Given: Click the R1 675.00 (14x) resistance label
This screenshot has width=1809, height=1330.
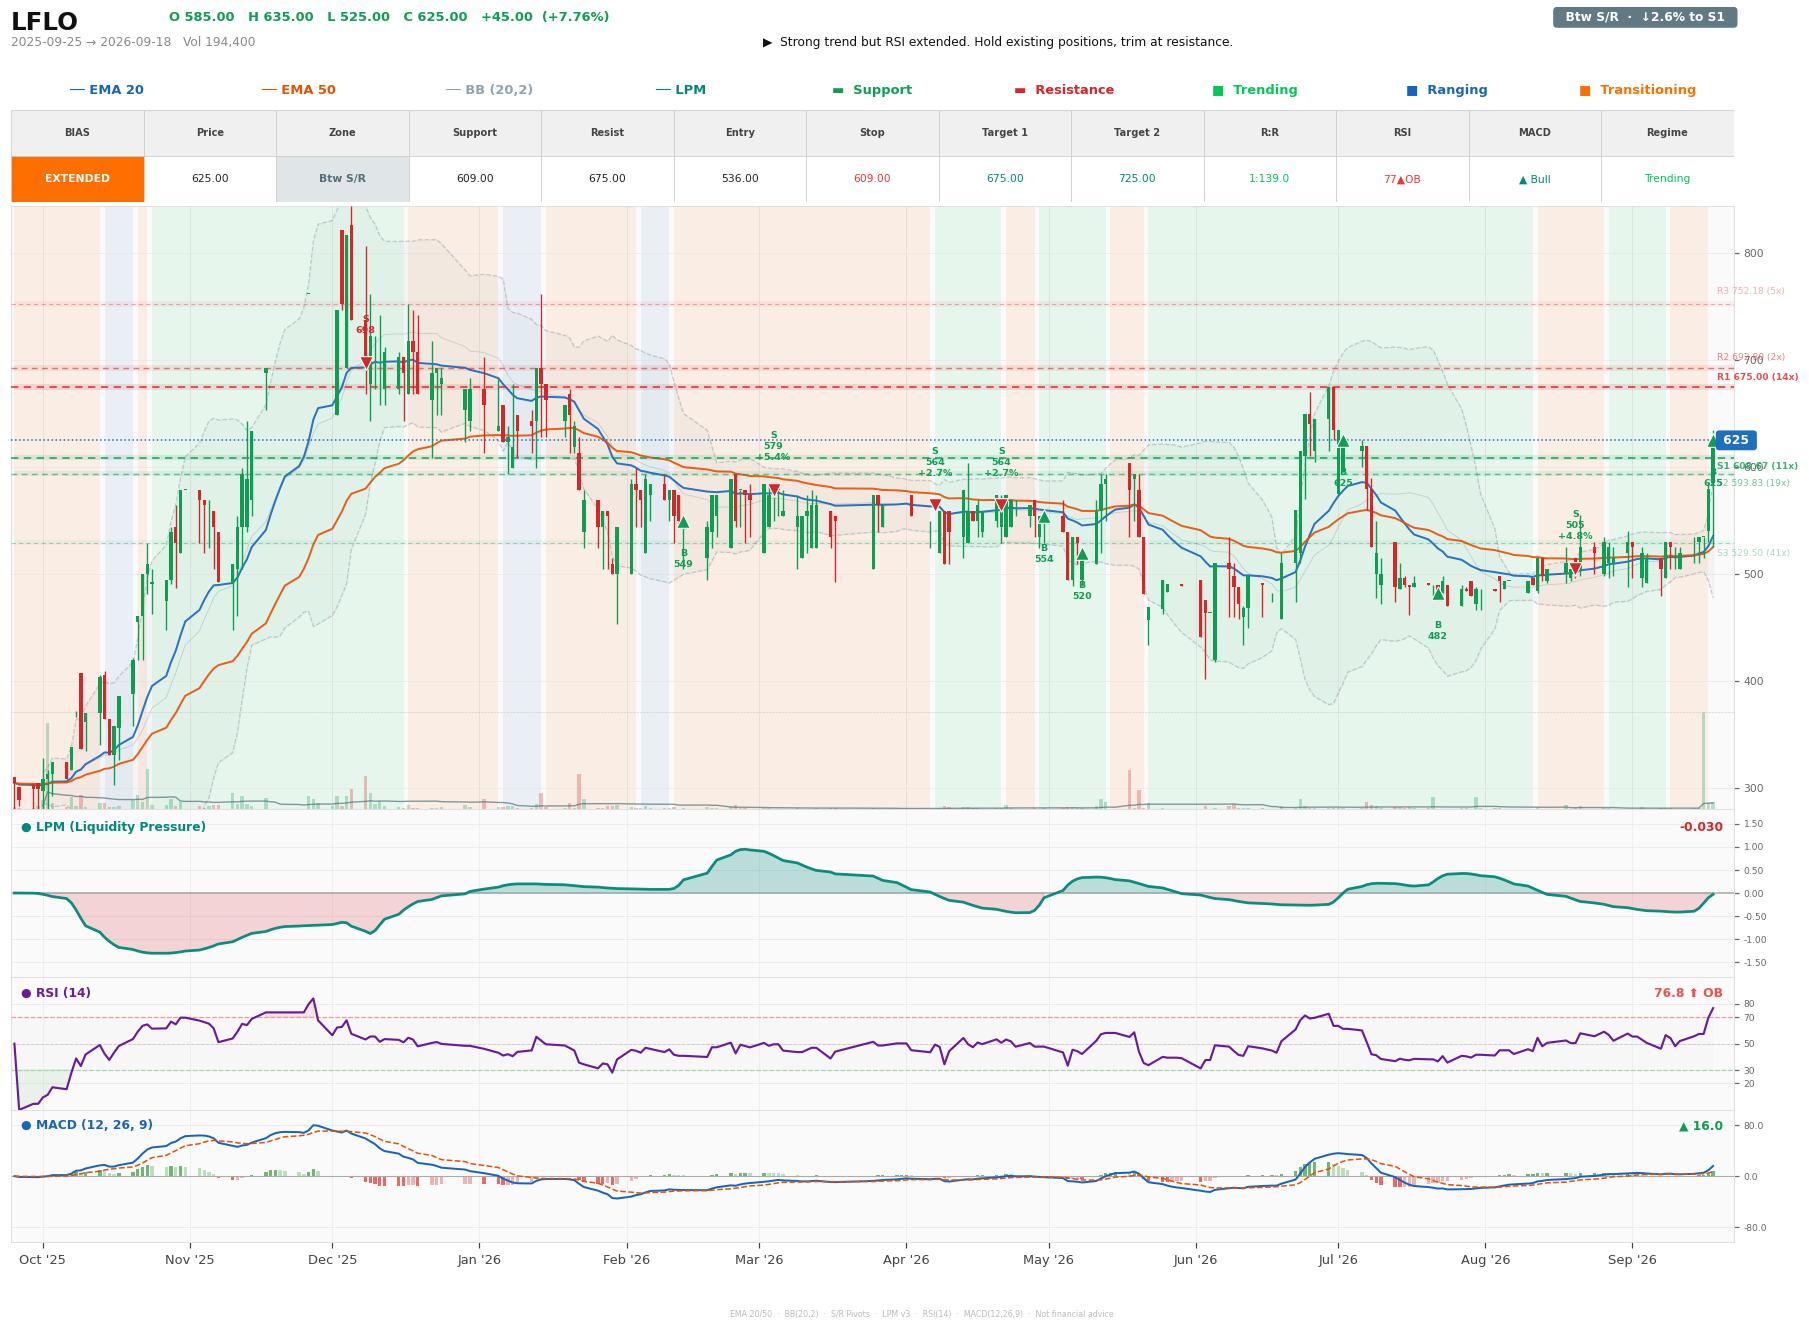Looking at the screenshot, I should click(x=1757, y=377).
